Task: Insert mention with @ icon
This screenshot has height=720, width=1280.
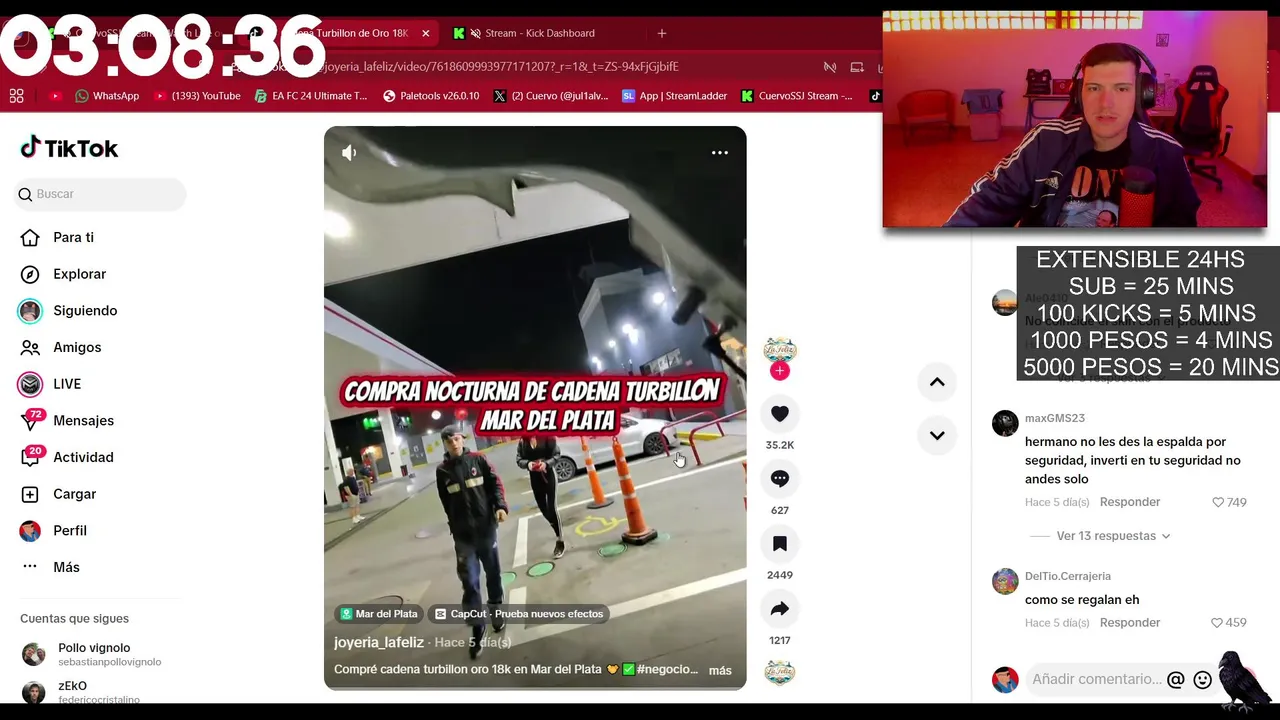Action: (x=1176, y=680)
